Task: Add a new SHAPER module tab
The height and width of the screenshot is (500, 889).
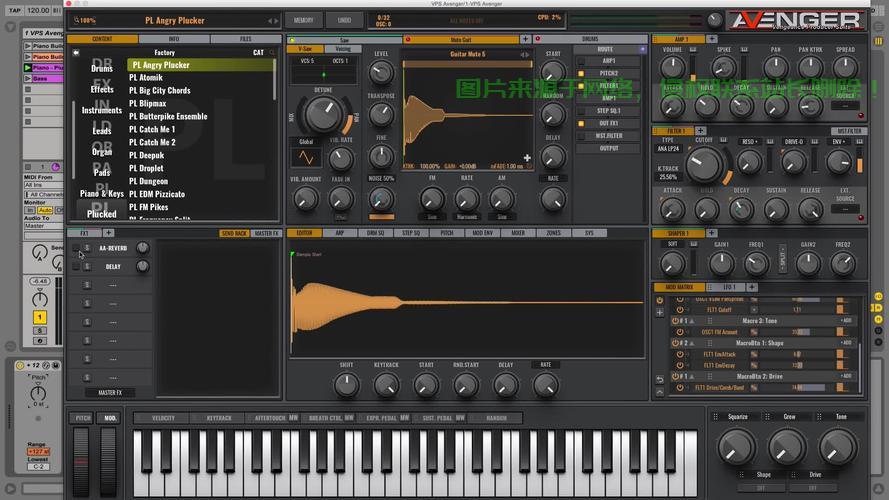Action: (712, 233)
